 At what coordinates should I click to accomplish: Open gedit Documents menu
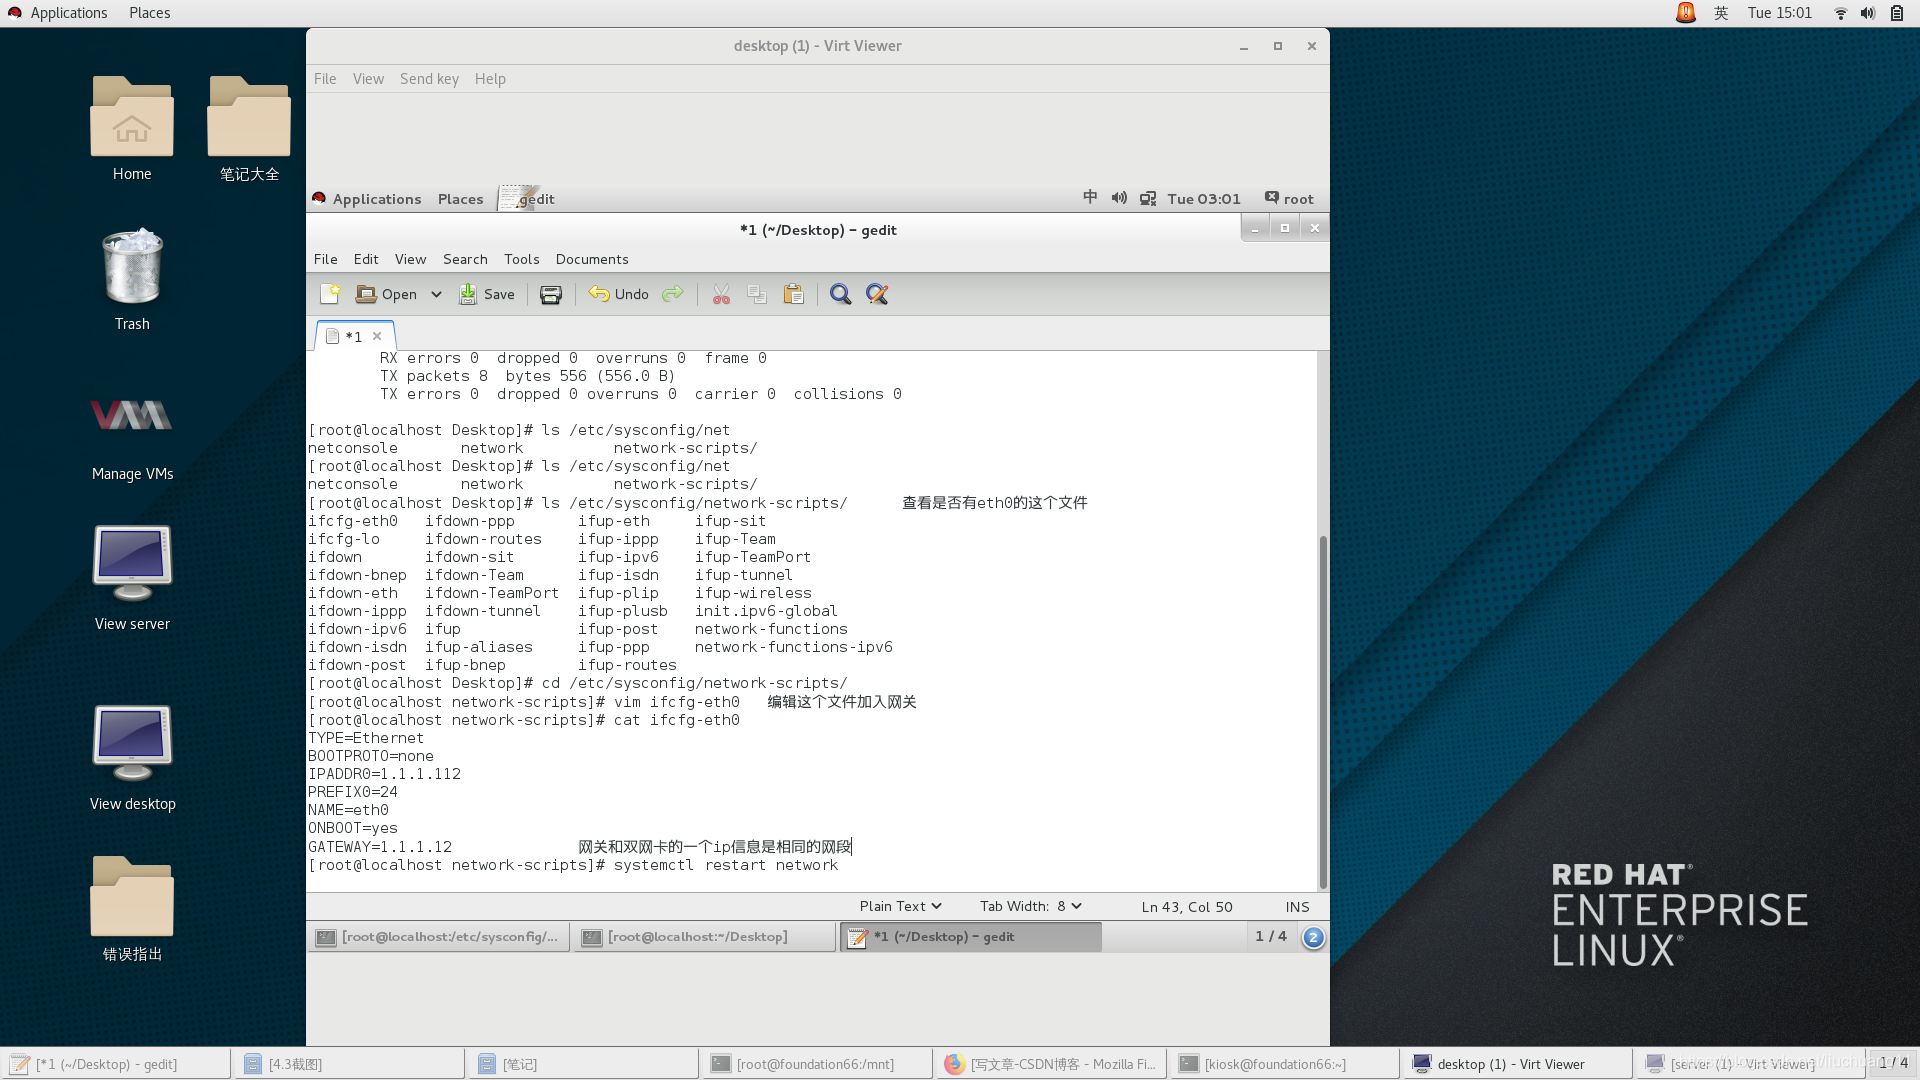click(x=592, y=259)
